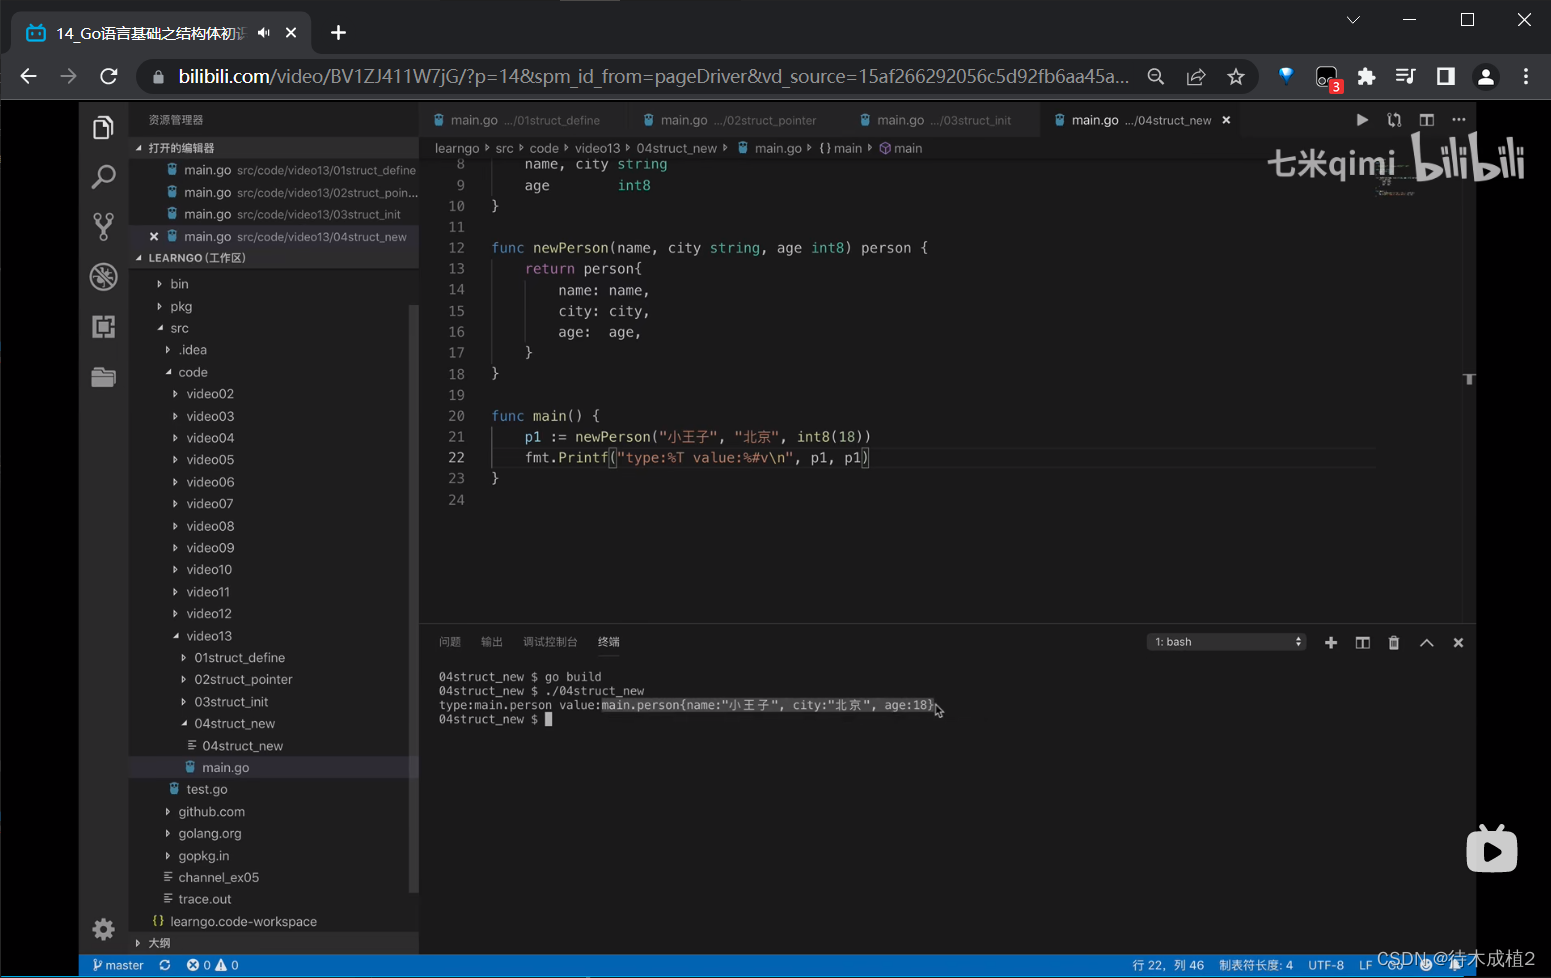
Task: Open the Source Control icon in activity bar
Action: [103, 226]
